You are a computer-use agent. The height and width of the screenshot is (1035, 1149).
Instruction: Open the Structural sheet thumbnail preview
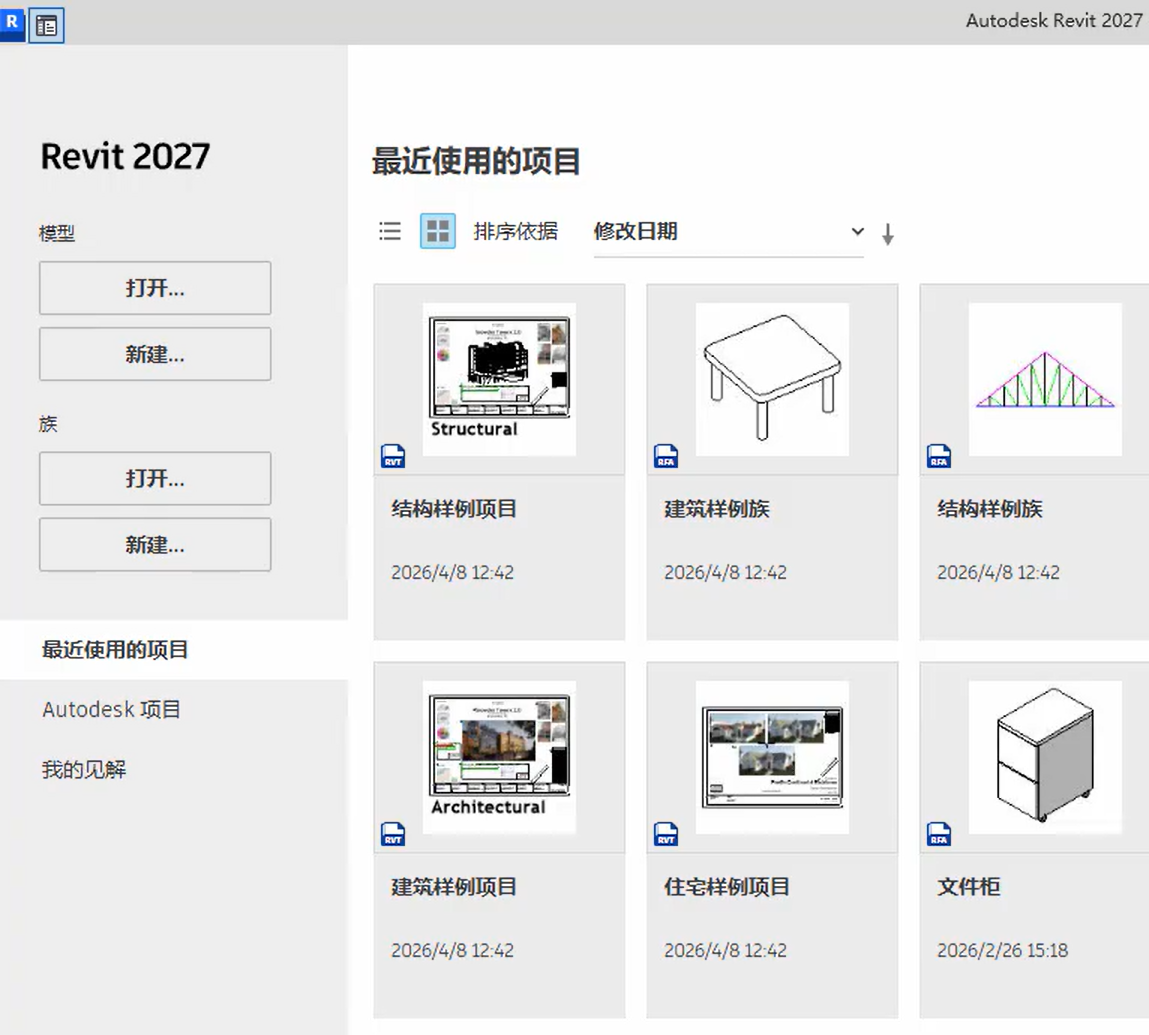coord(499,379)
